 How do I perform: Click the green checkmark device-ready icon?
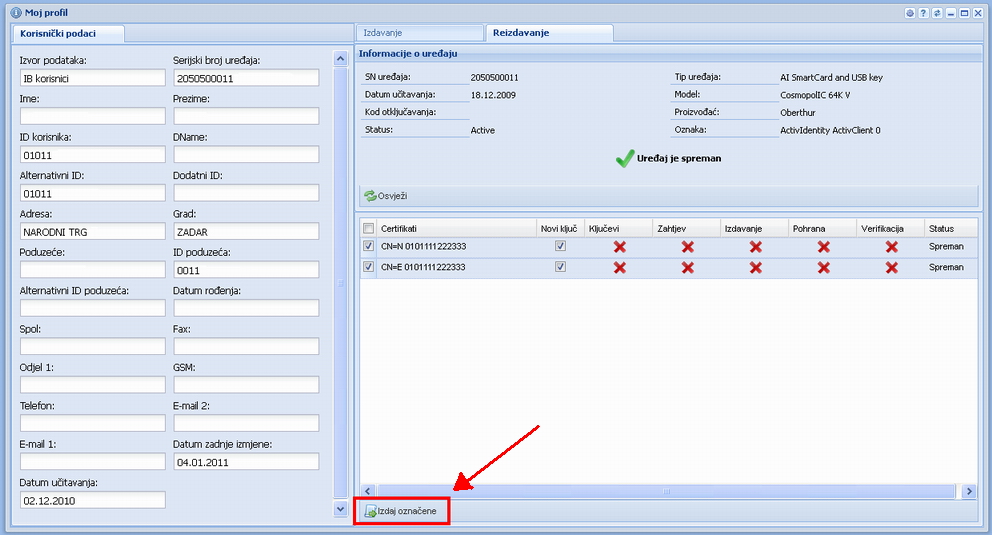[x=625, y=158]
